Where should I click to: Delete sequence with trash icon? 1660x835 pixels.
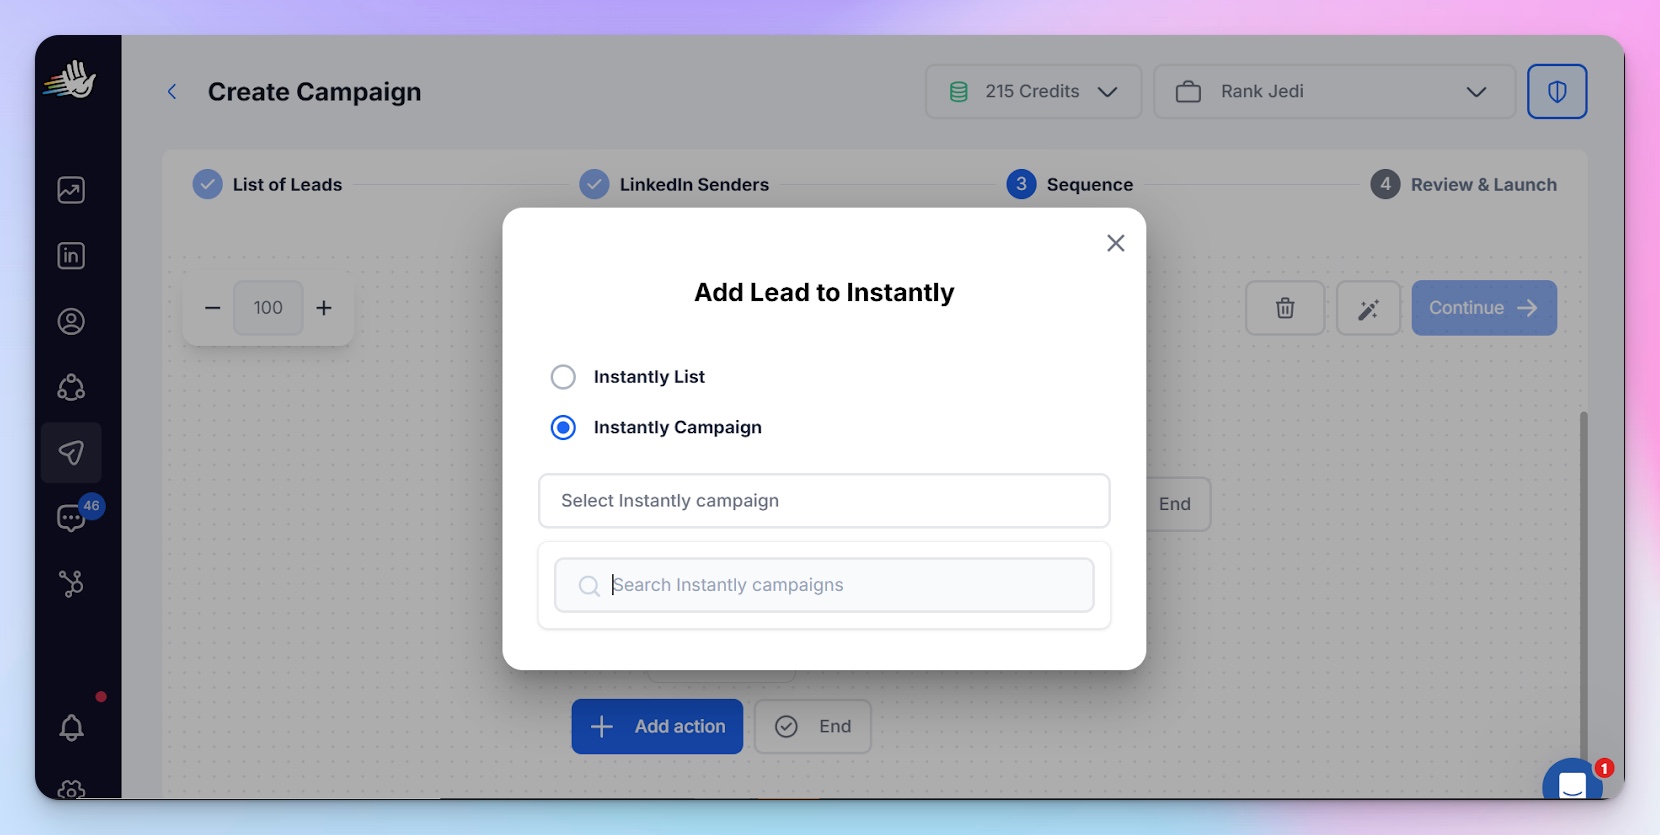(1285, 308)
